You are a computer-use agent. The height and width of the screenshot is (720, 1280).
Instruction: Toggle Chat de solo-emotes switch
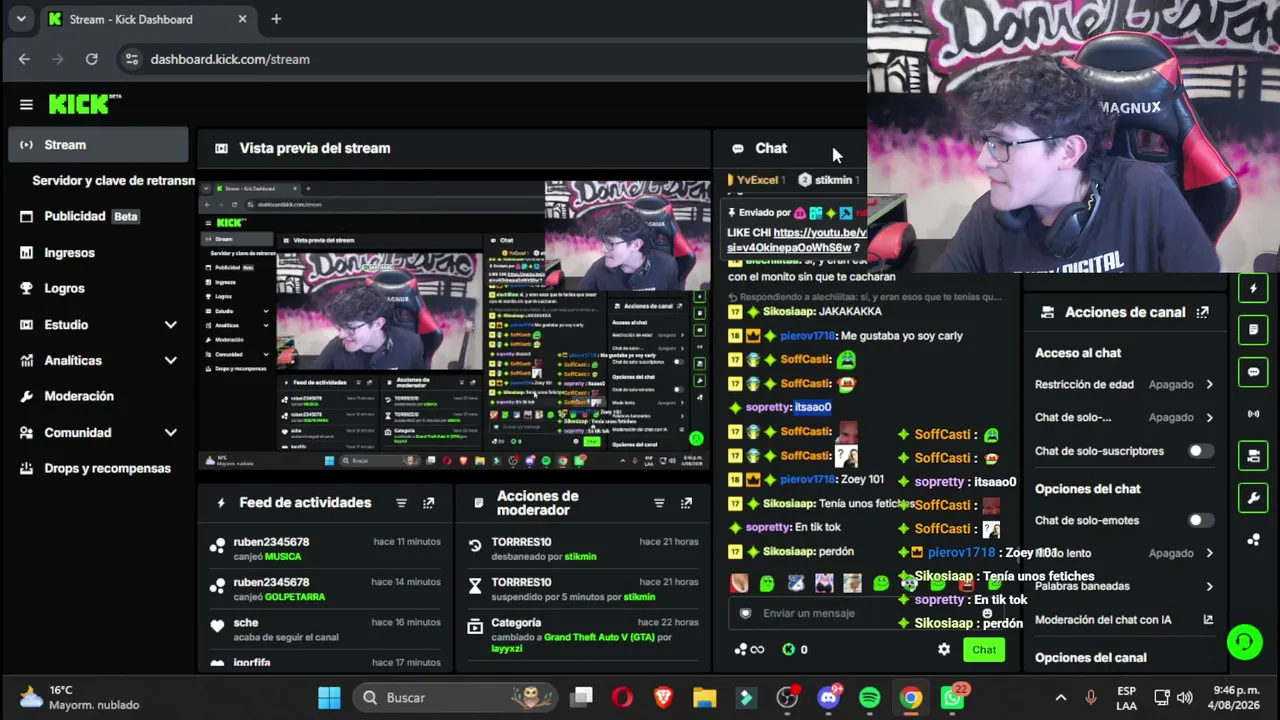[1199, 520]
